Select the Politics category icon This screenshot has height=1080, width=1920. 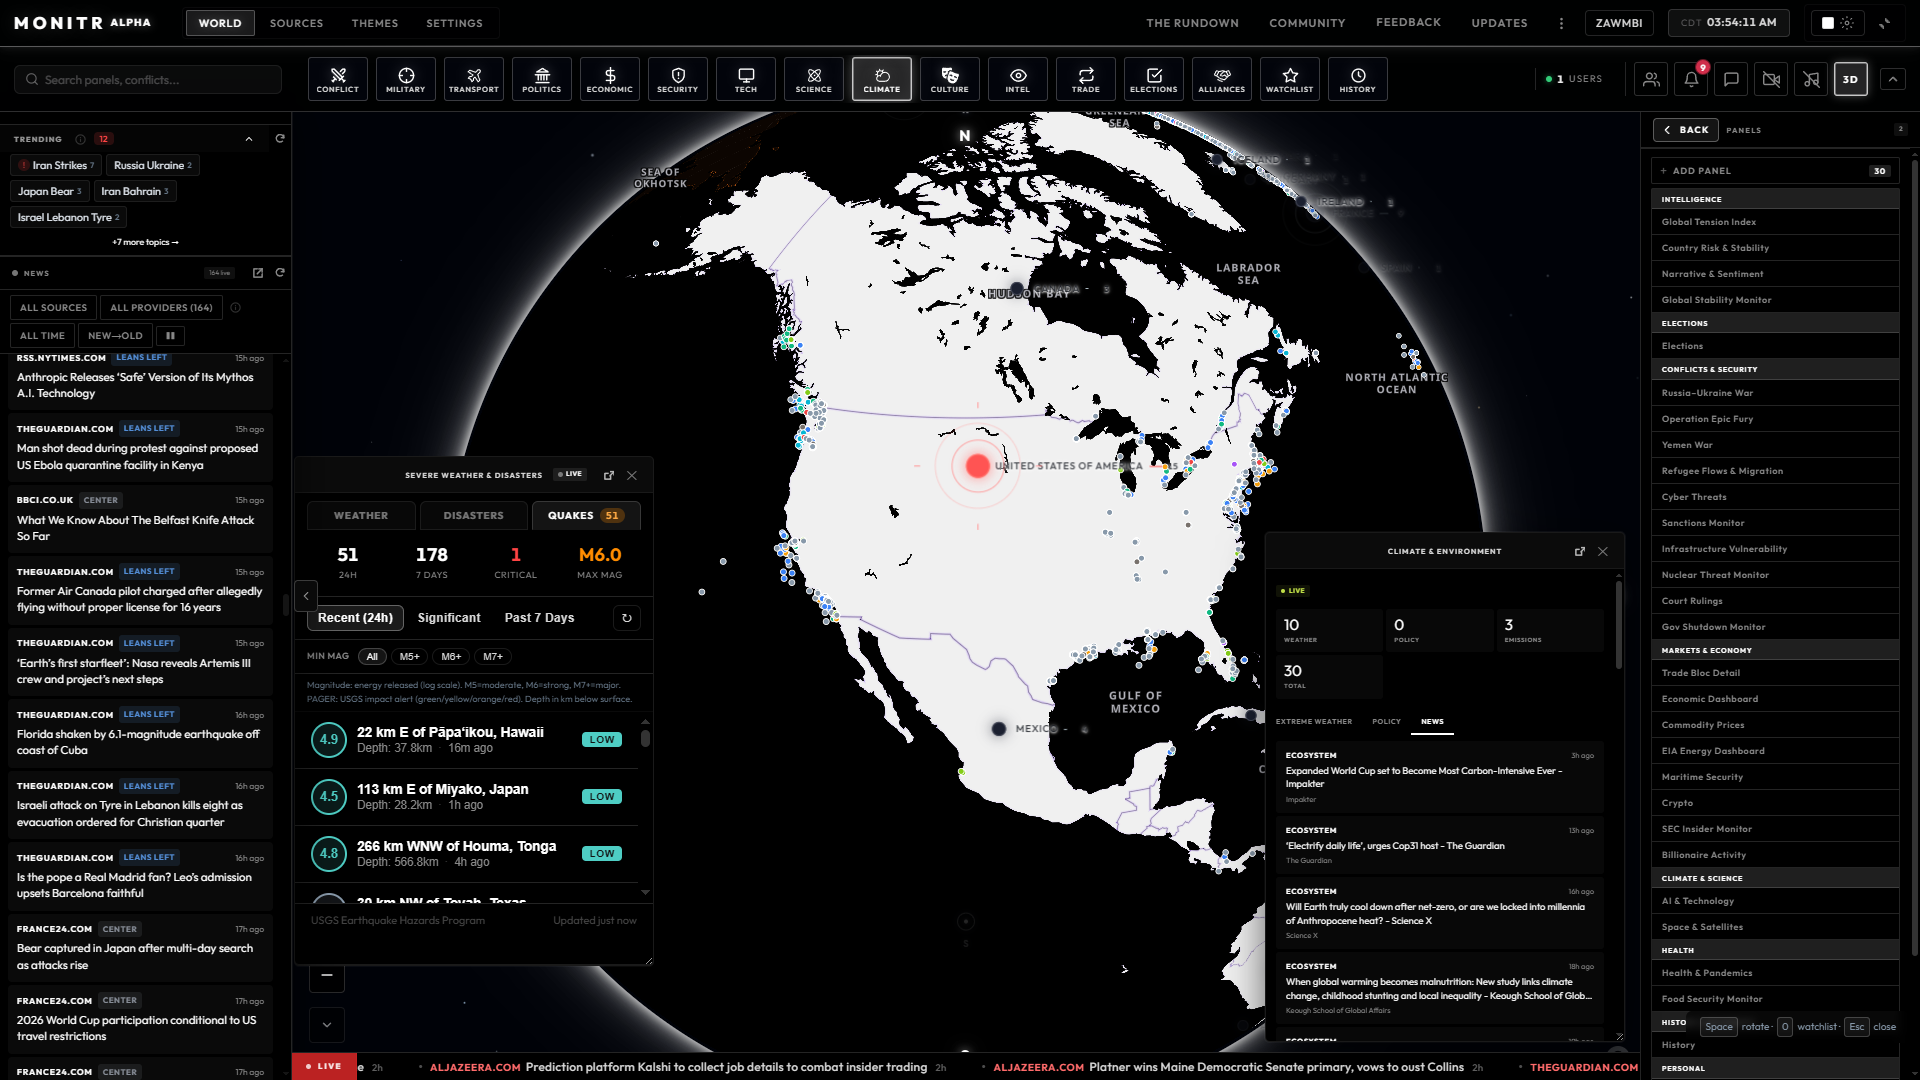(x=542, y=79)
